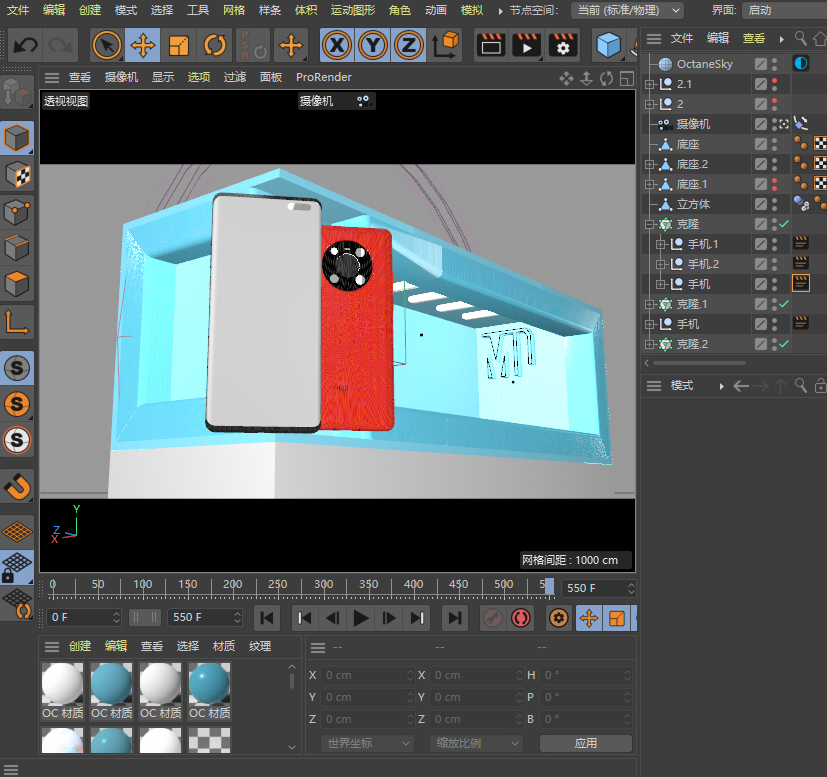Click the Undo arrow icon
Viewport: 827px width, 777px height.
click(x=25, y=45)
